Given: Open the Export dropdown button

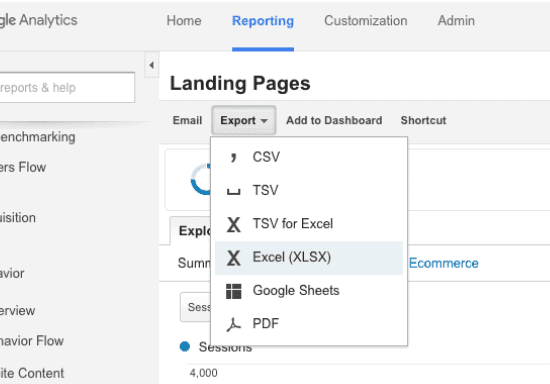Looking at the screenshot, I should [x=243, y=120].
